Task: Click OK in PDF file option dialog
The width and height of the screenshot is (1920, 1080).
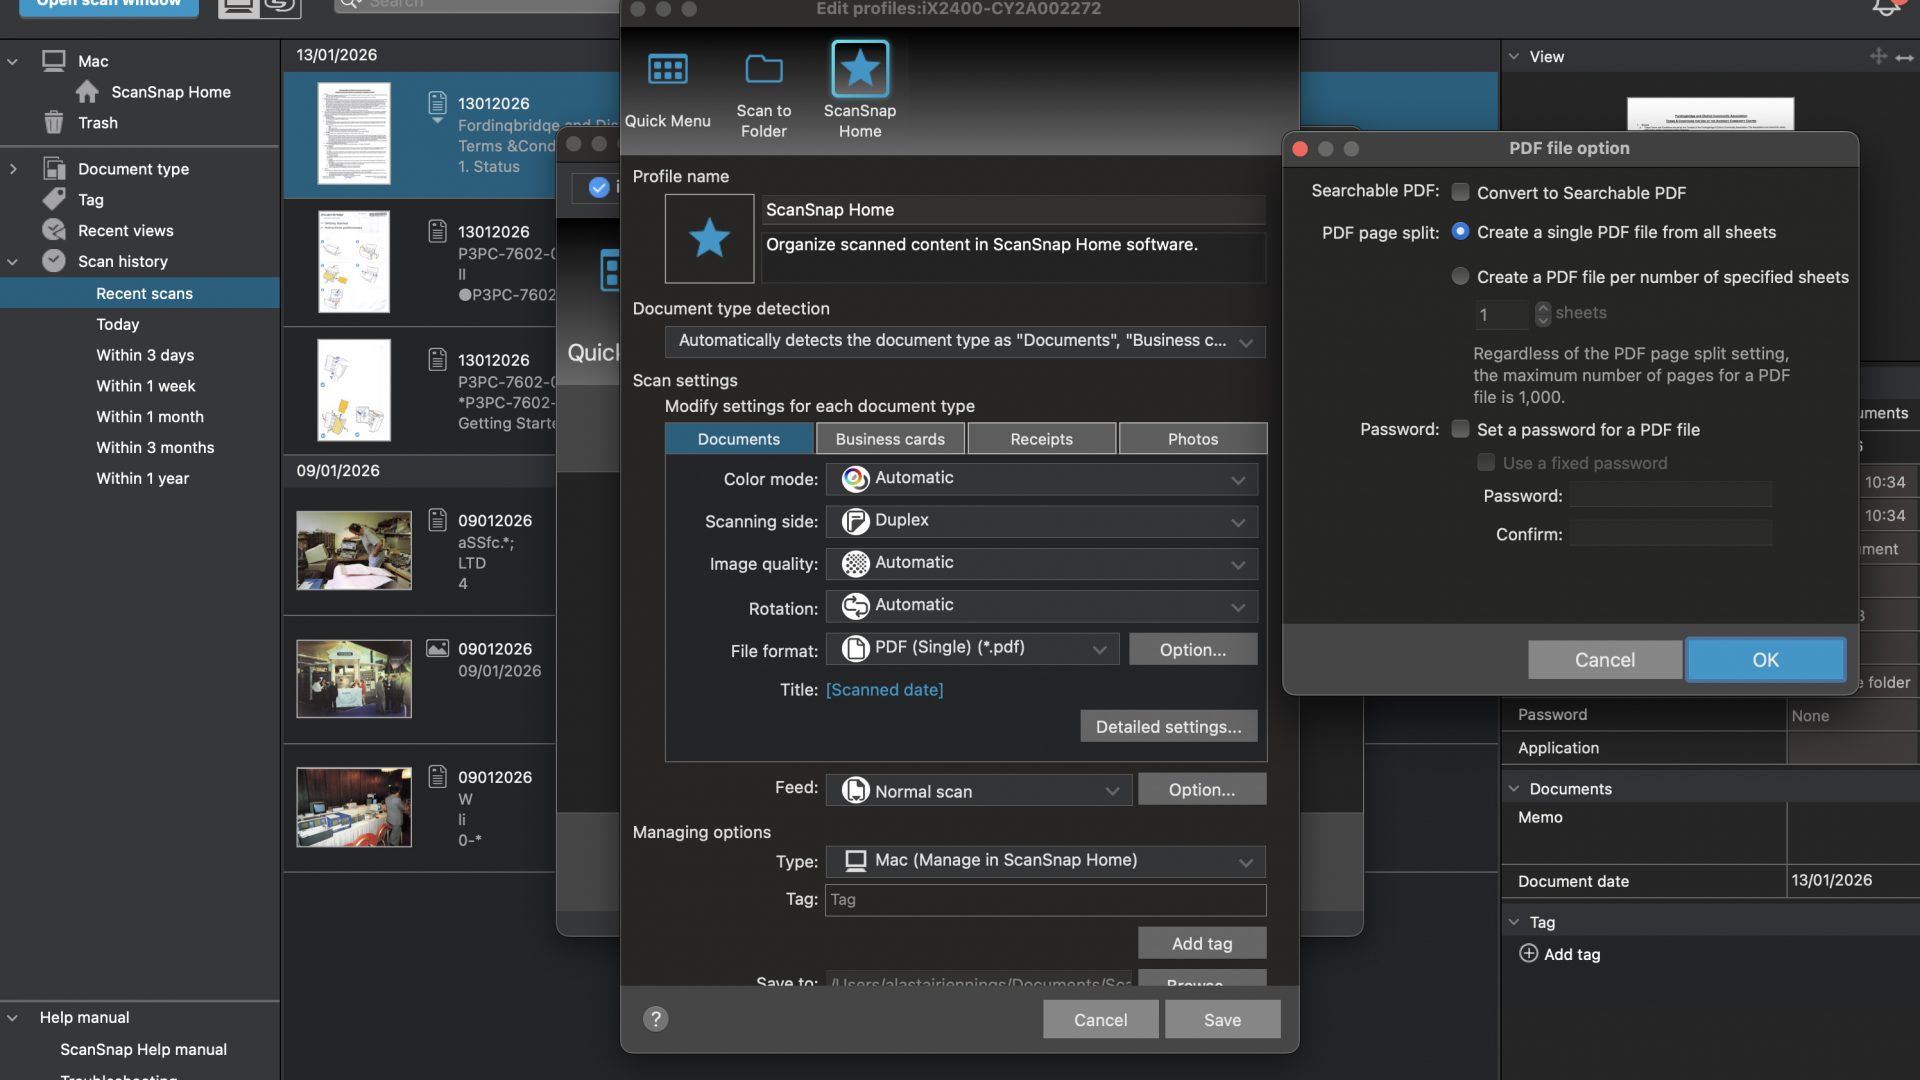Action: pyautogui.click(x=1764, y=660)
